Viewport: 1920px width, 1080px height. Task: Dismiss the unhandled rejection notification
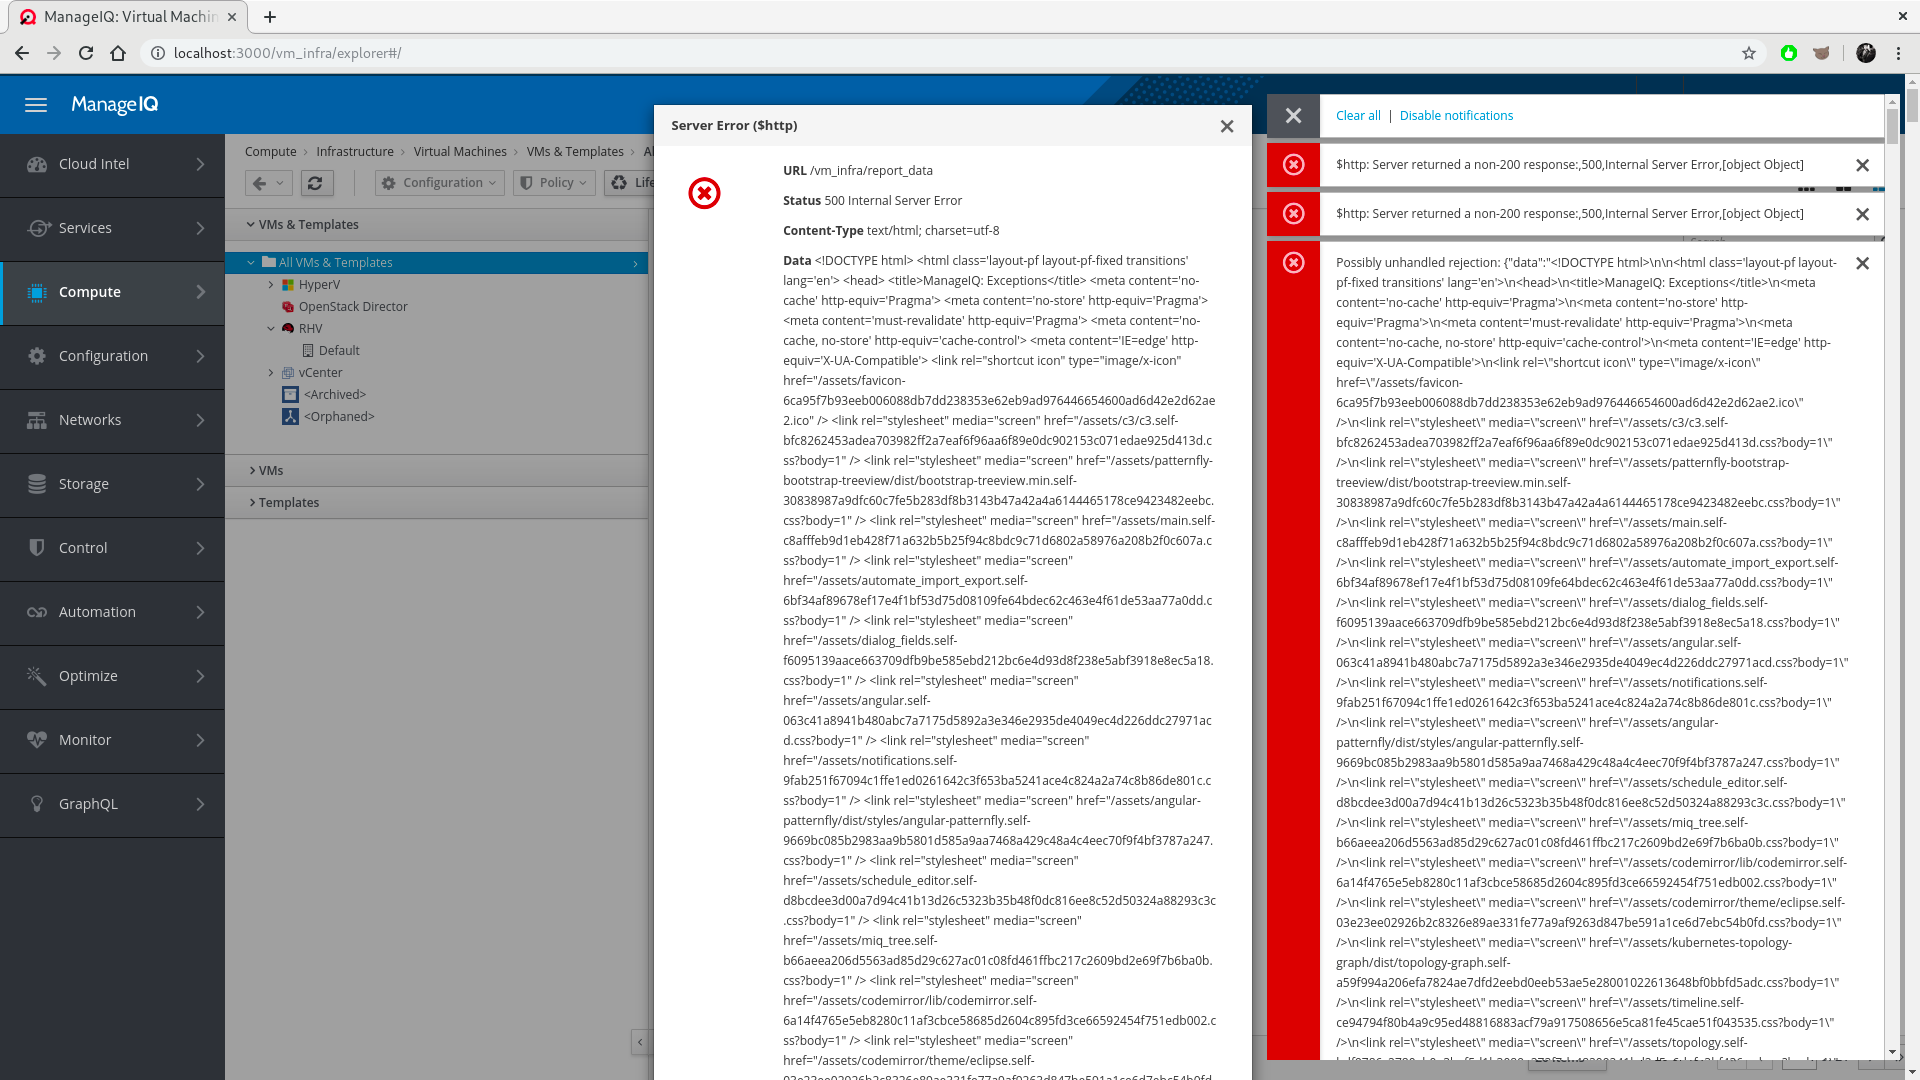point(1862,263)
